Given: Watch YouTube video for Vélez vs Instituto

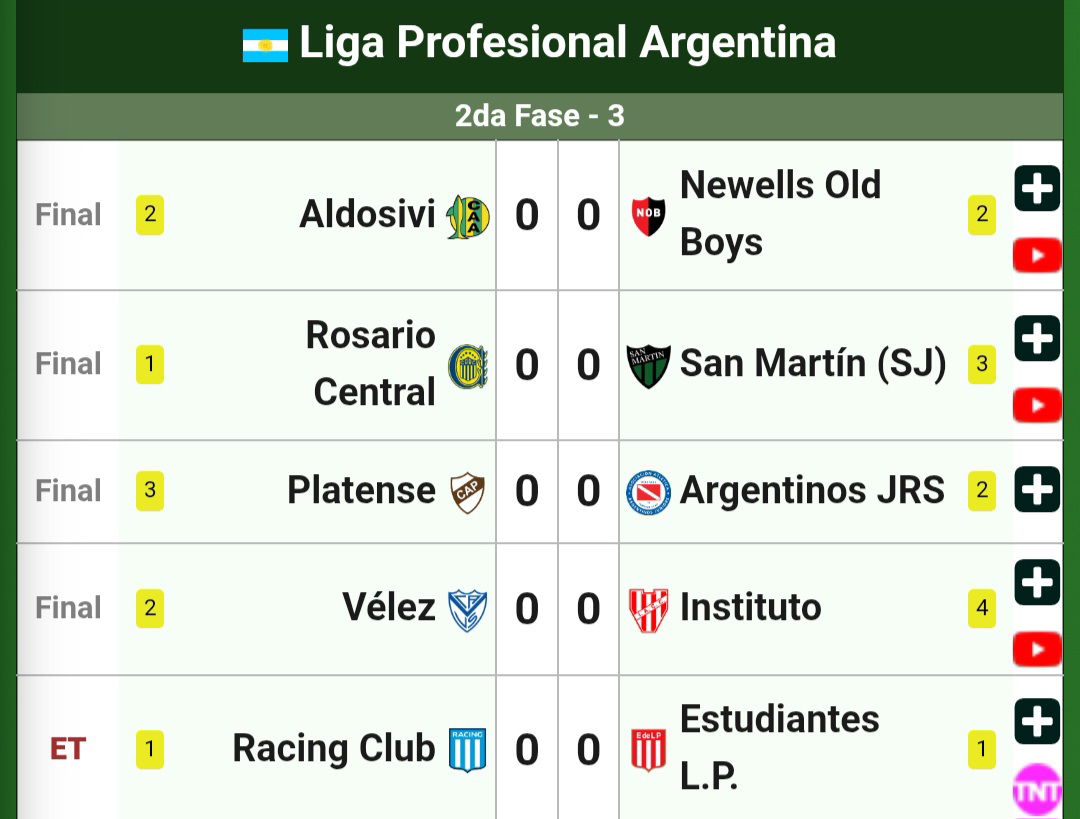Looking at the screenshot, I should click(1037, 649).
